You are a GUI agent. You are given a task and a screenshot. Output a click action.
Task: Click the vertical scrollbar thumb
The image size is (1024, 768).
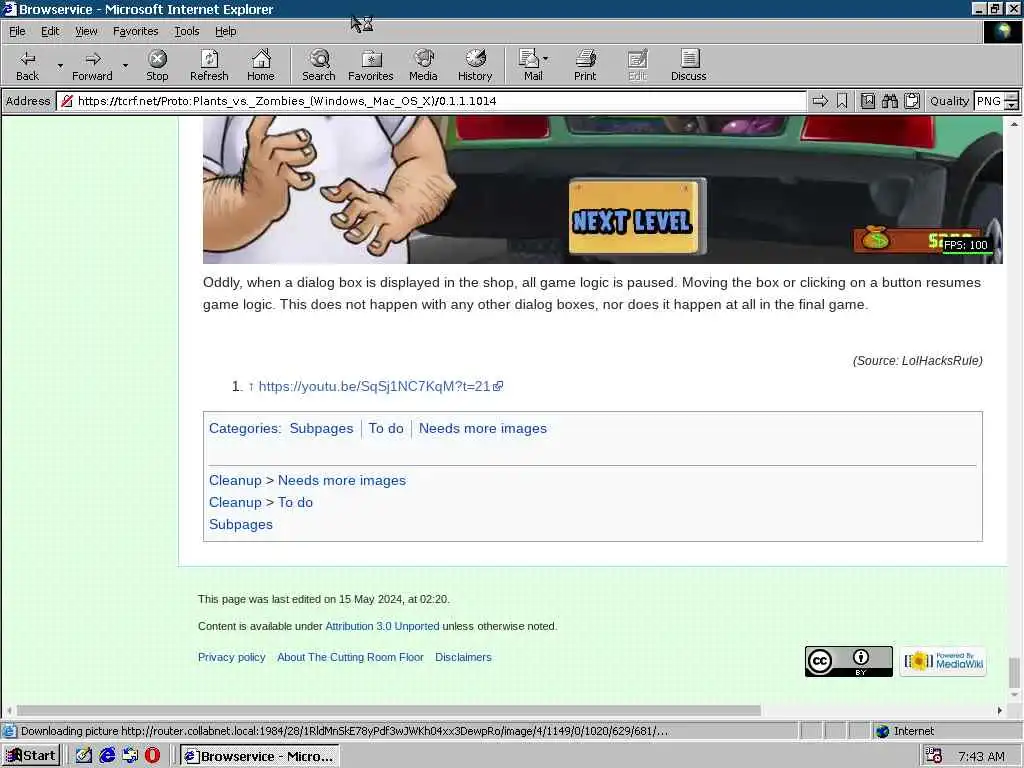pyautogui.click(x=1014, y=673)
